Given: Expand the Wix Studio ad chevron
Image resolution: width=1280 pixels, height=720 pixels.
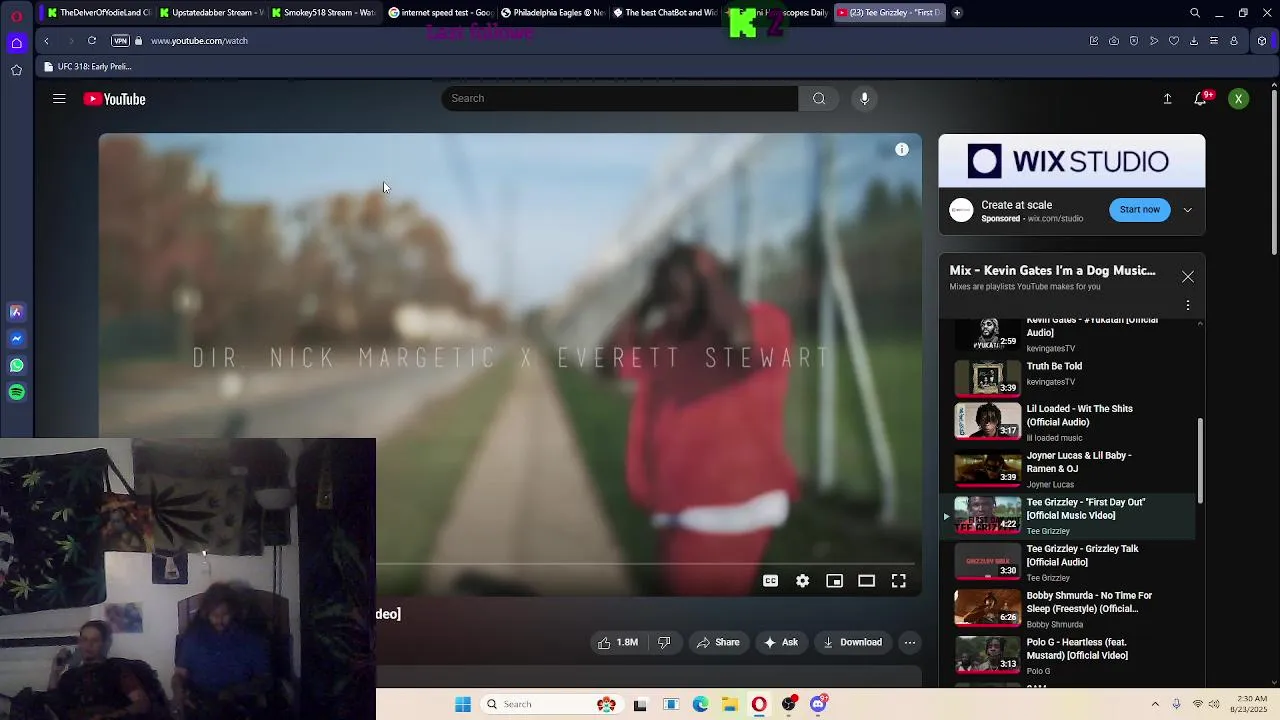Looking at the screenshot, I should point(1188,210).
